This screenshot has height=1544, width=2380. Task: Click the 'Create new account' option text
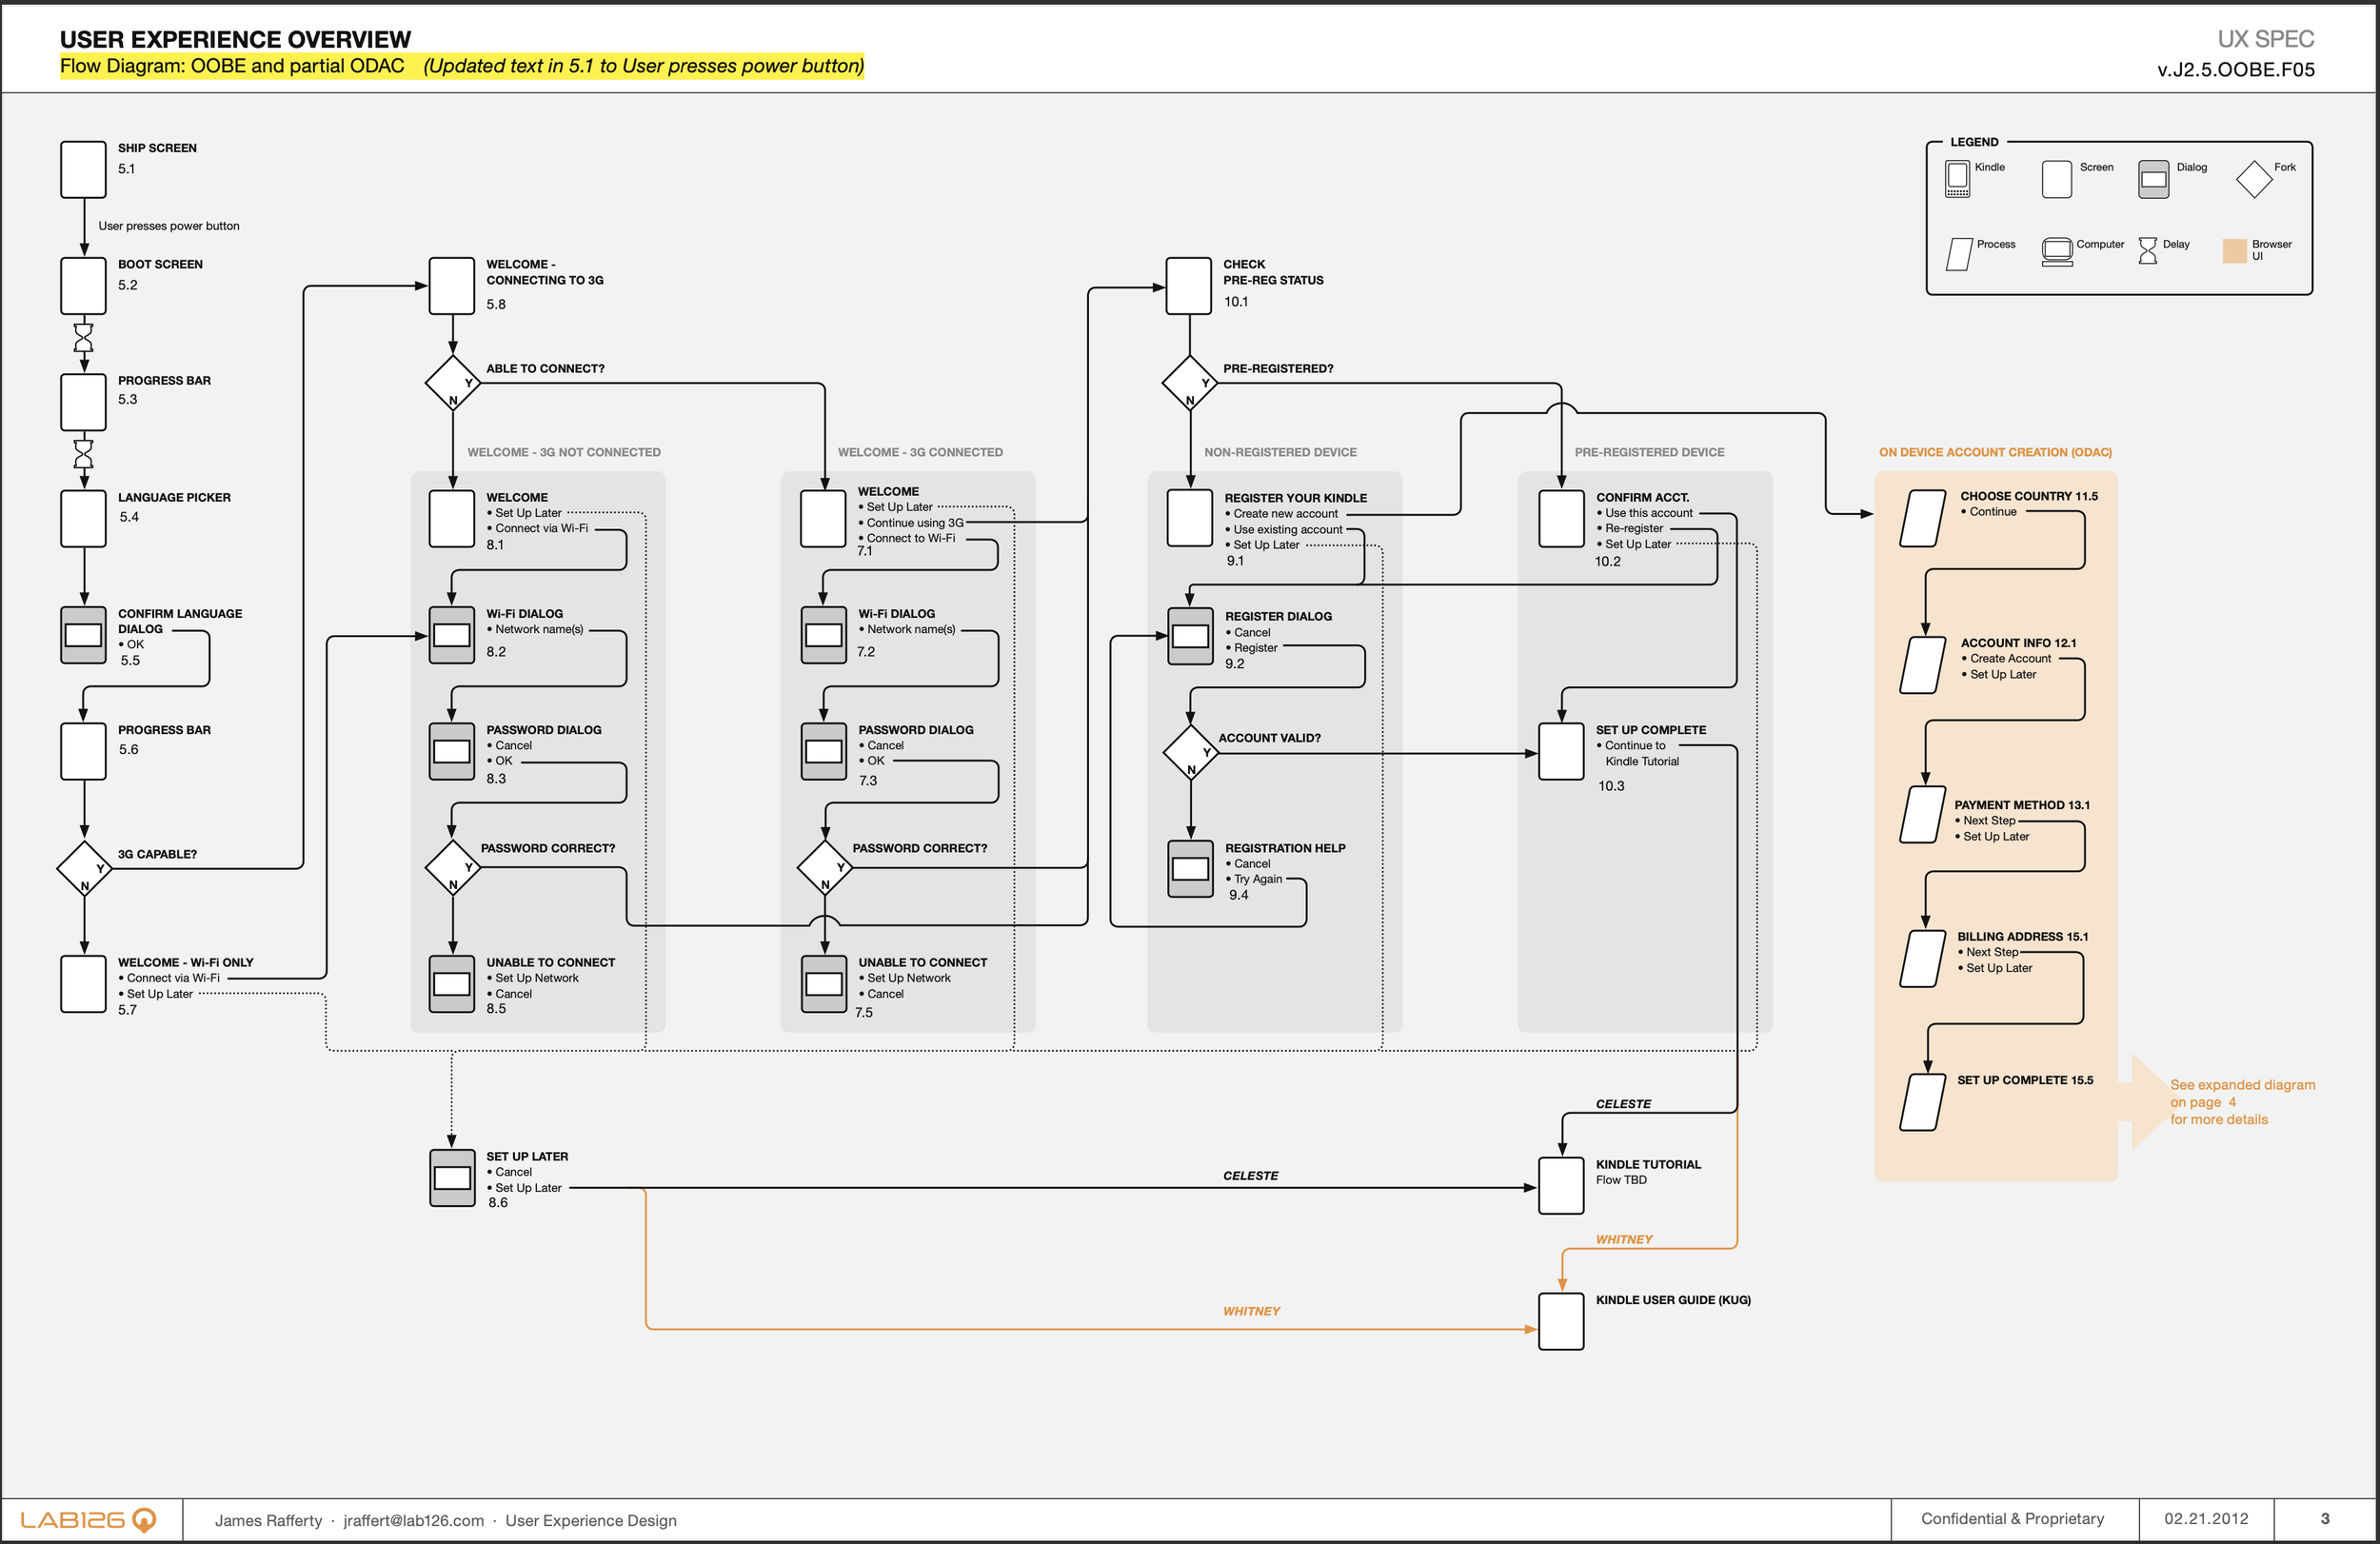(x=1285, y=514)
